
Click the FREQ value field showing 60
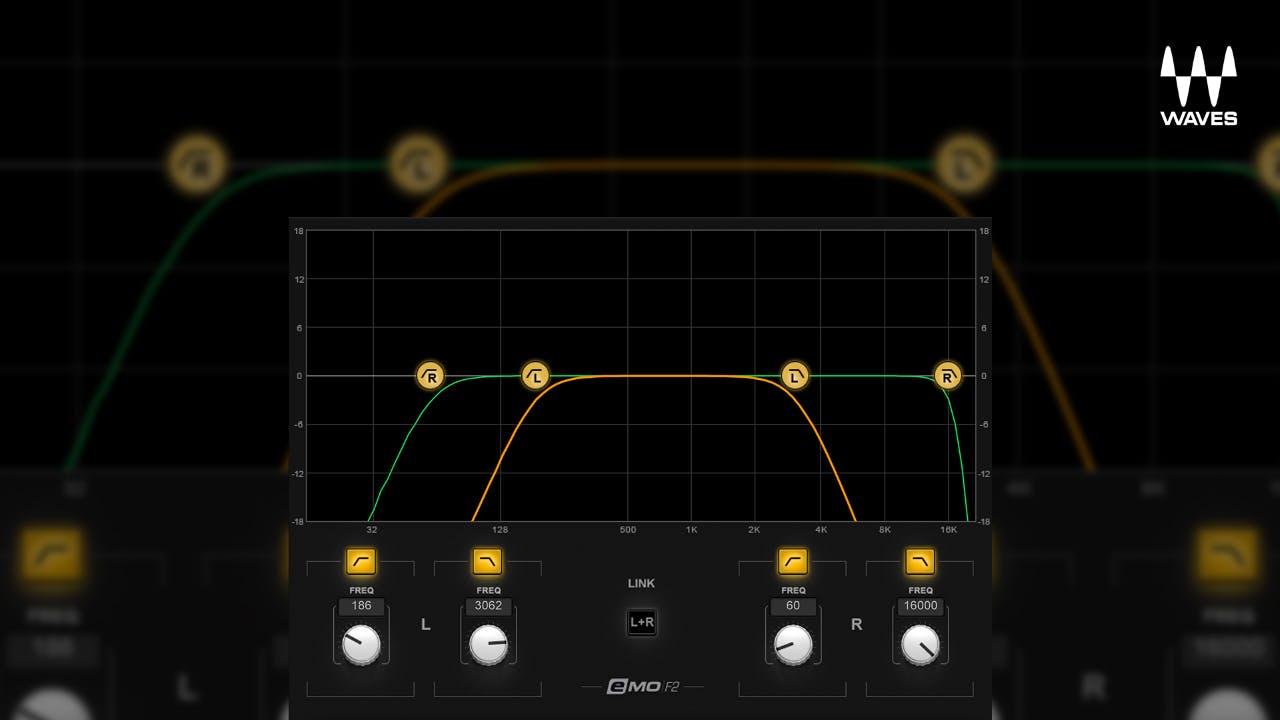[x=793, y=606]
